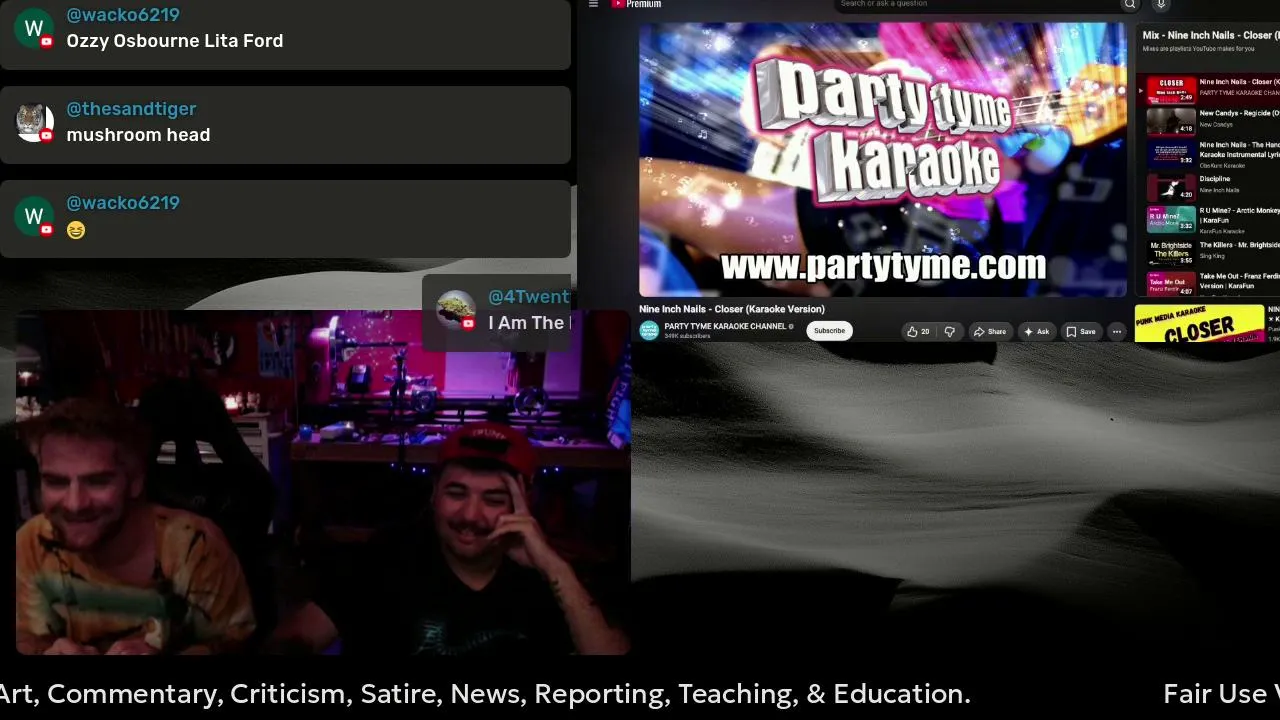Subscribe to Party Tyme Karaoke Channel
The width and height of the screenshot is (1280, 720).
click(x=829, y=331)
